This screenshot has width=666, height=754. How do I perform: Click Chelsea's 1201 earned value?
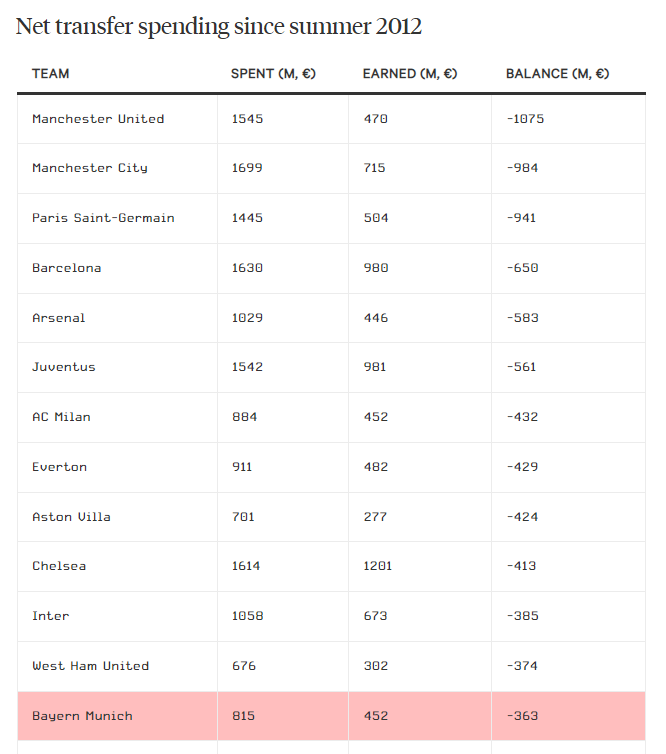point(377,566)
